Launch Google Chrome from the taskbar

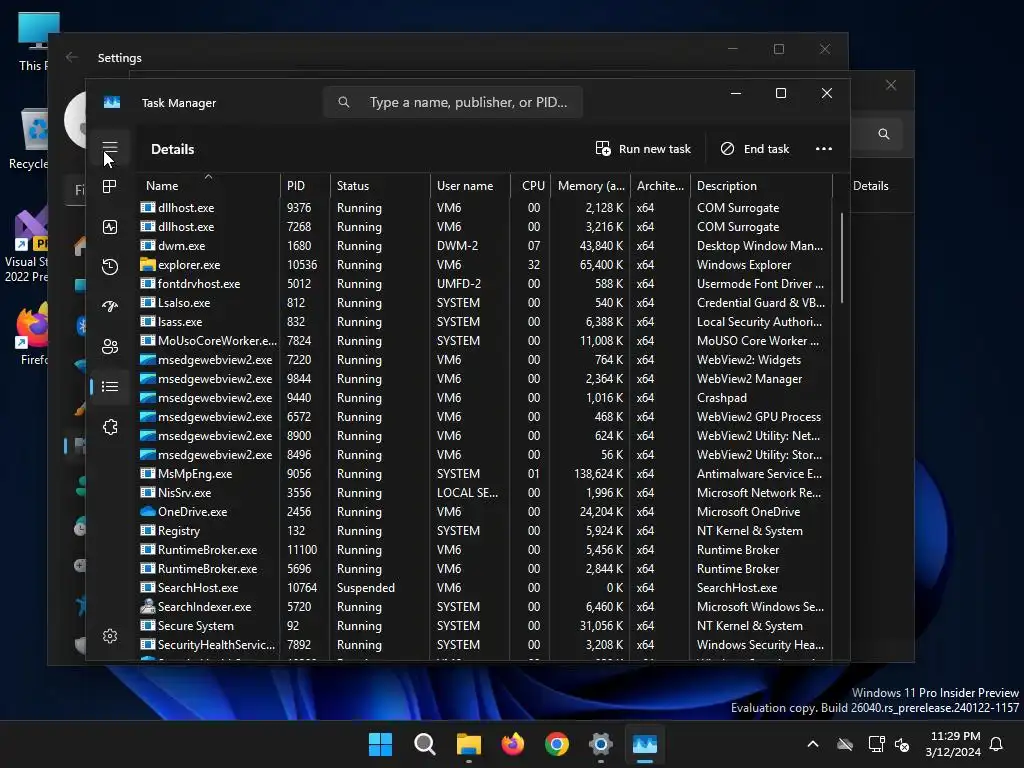point(556,744)
